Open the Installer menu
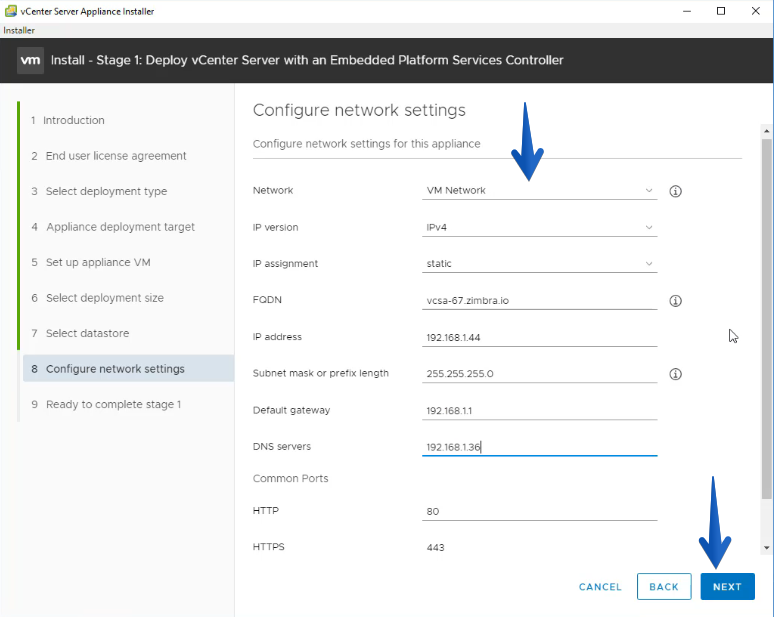 19,30
